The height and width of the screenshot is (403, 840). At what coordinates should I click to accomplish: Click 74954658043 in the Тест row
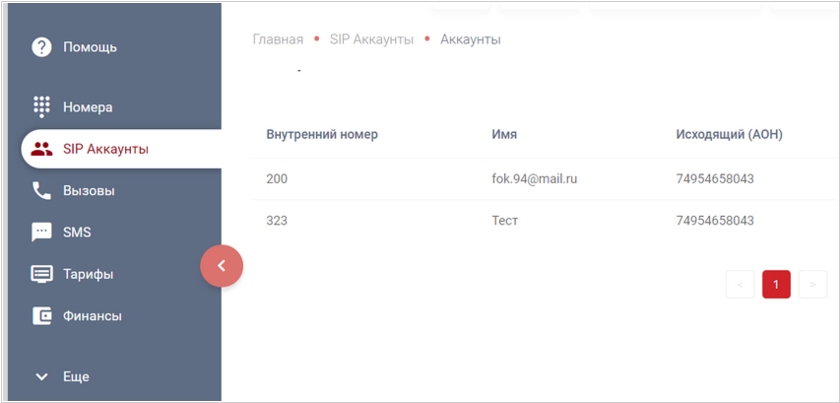coord(715,220)
